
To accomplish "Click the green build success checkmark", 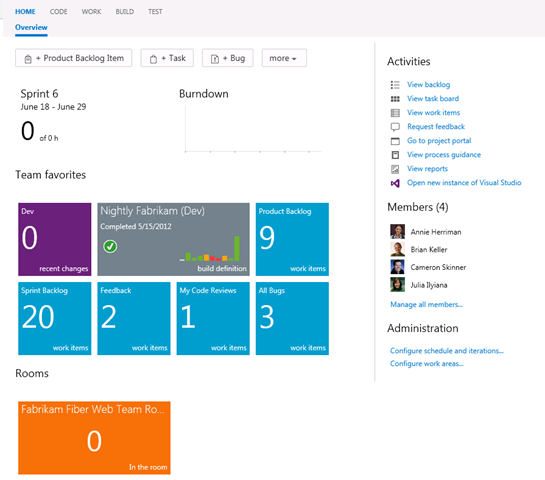I will 110,246.
